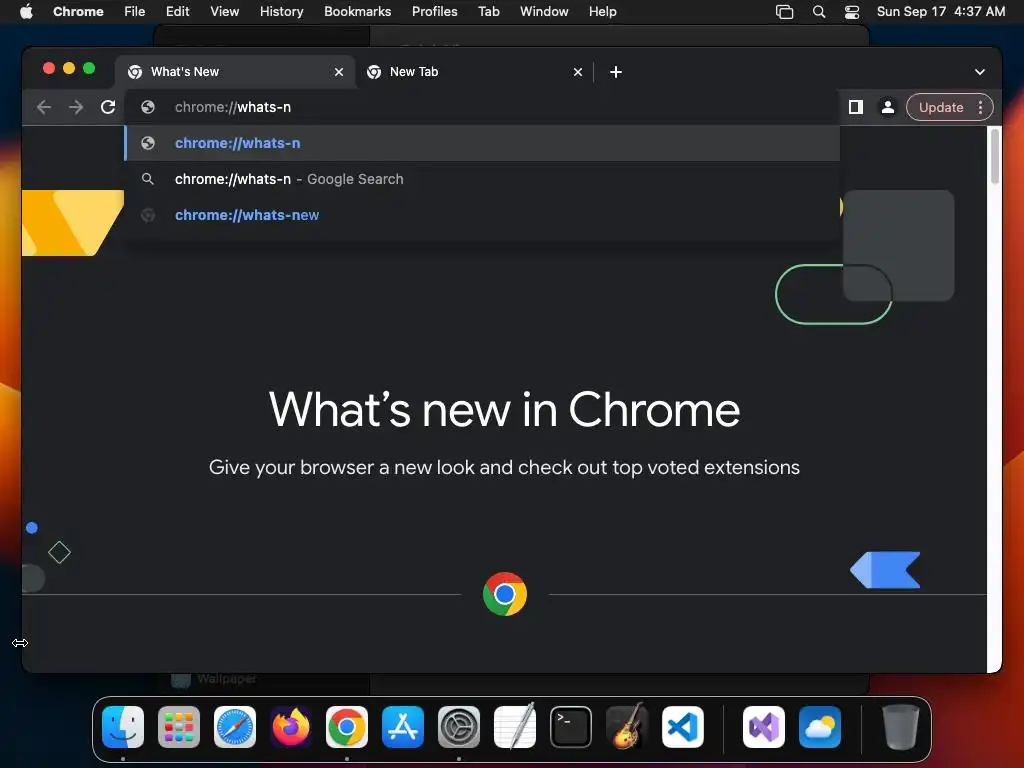Click Google Chrome in the Dock
This screenshot has height=768, width=1024.
coord(347,726)
